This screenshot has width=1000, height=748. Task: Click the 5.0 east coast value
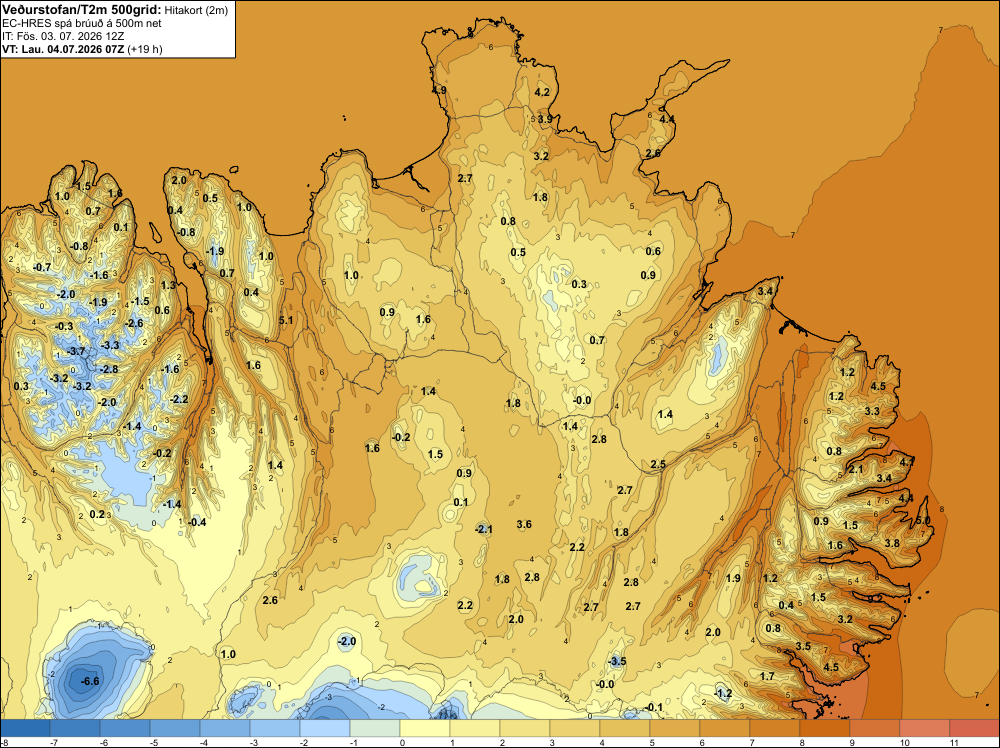pos(923,520)
